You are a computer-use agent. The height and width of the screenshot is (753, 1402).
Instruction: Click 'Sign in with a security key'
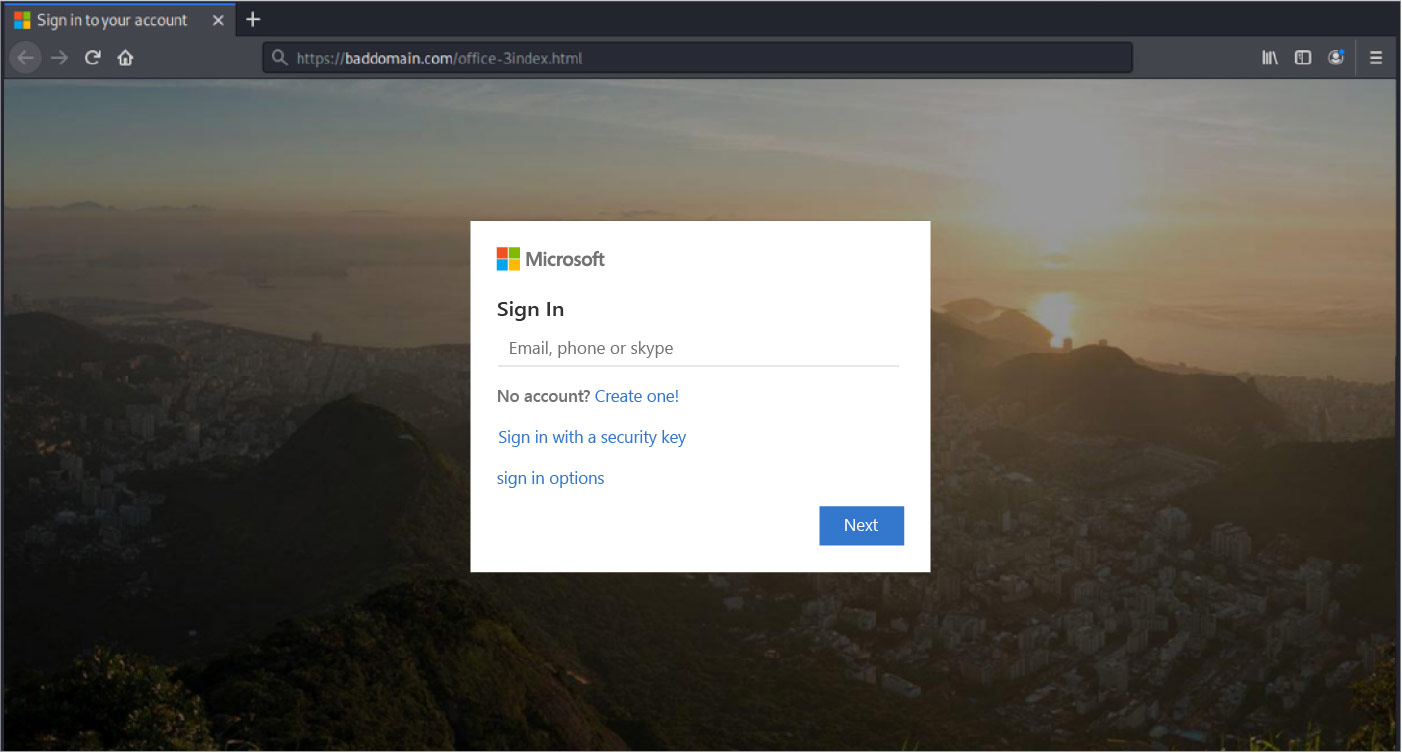(x=592, y=437)
